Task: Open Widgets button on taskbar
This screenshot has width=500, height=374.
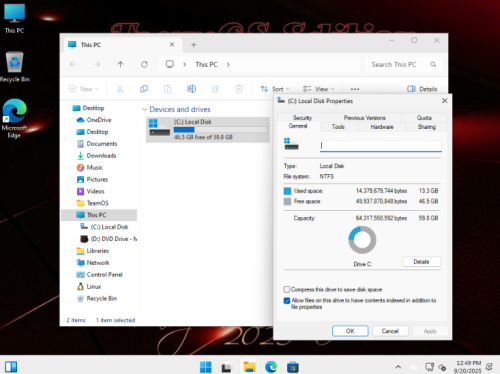Action: 11,367
